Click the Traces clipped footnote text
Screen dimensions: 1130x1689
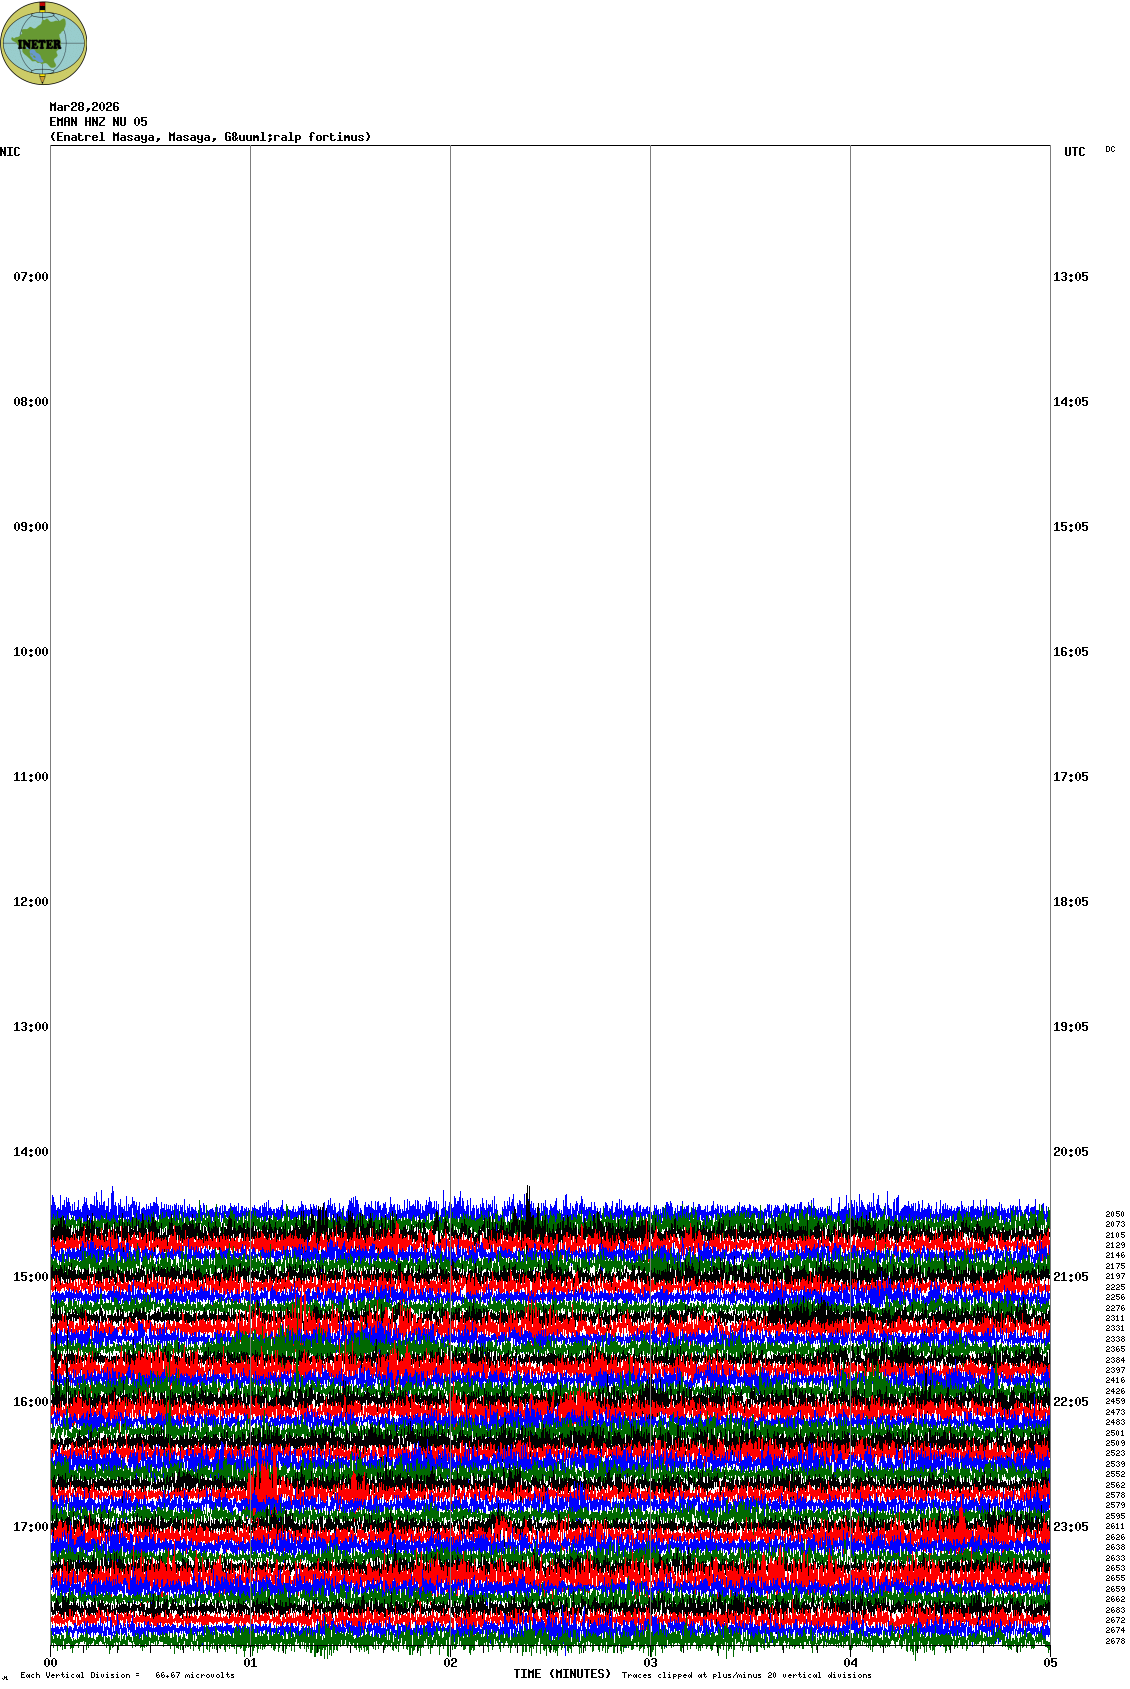[x=746, y=1675]
